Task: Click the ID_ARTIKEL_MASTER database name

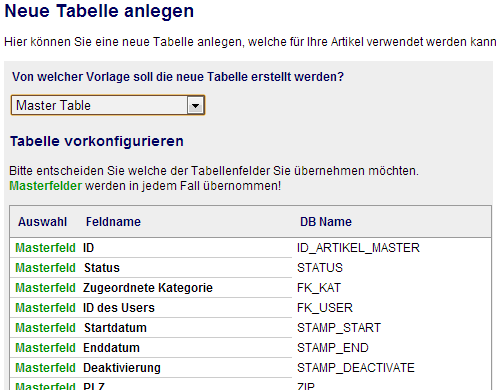Action: point(358,248)
